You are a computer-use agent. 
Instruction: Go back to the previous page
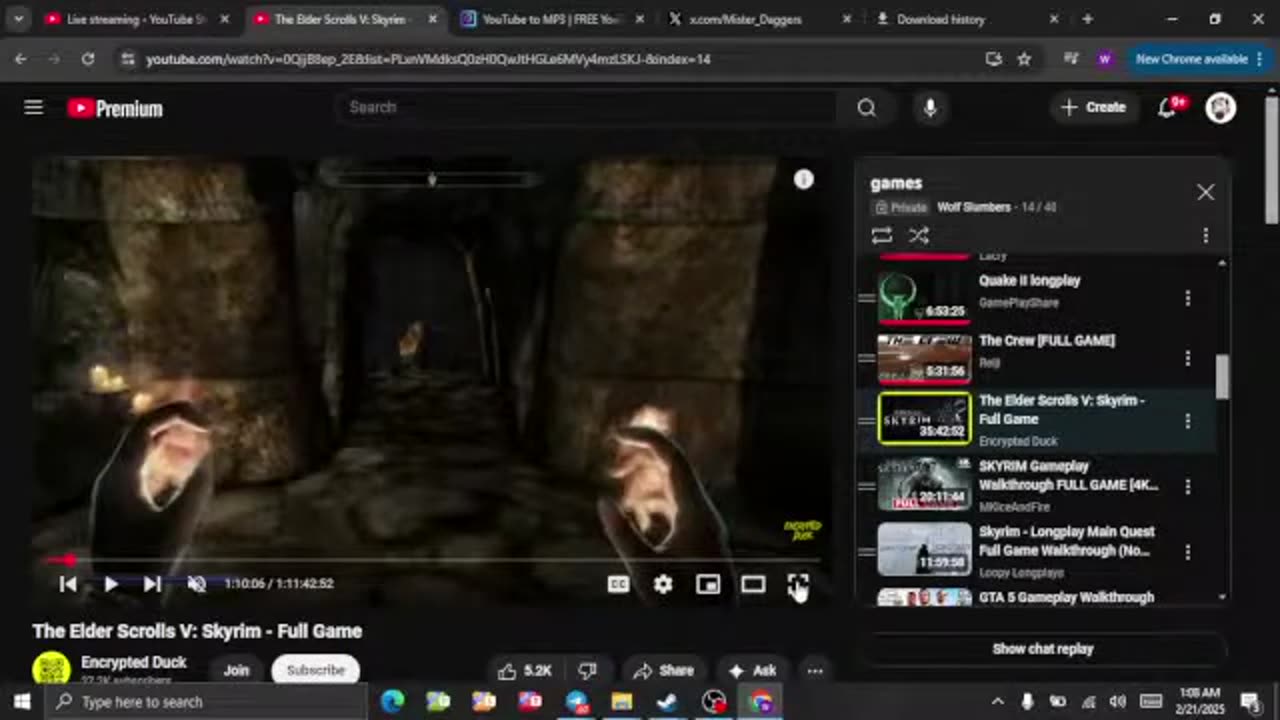coord(21,59)
